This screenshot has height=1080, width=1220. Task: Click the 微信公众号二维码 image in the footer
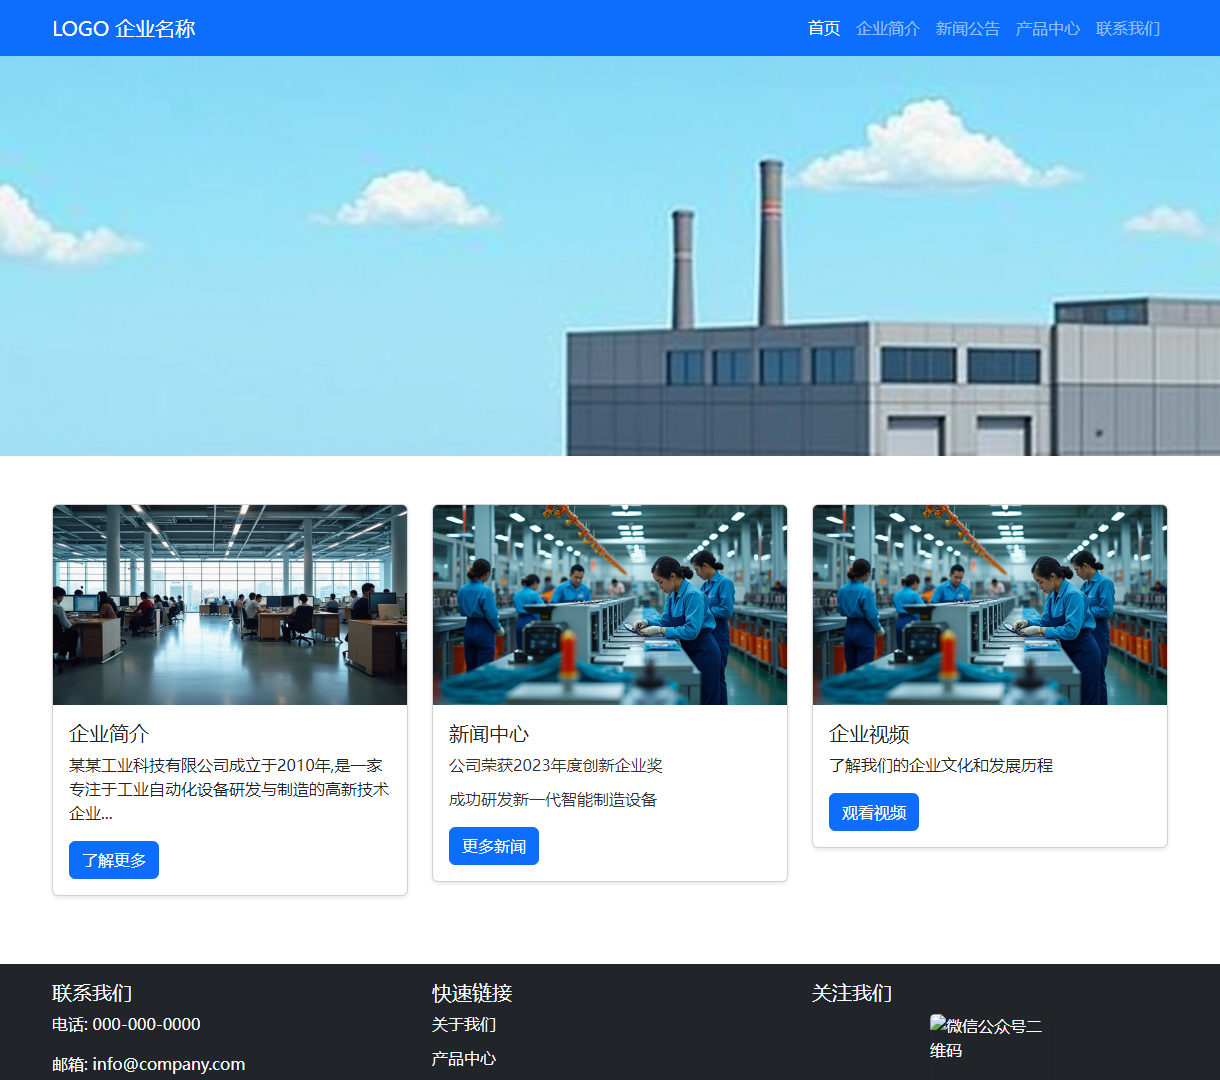[989, 1040]
